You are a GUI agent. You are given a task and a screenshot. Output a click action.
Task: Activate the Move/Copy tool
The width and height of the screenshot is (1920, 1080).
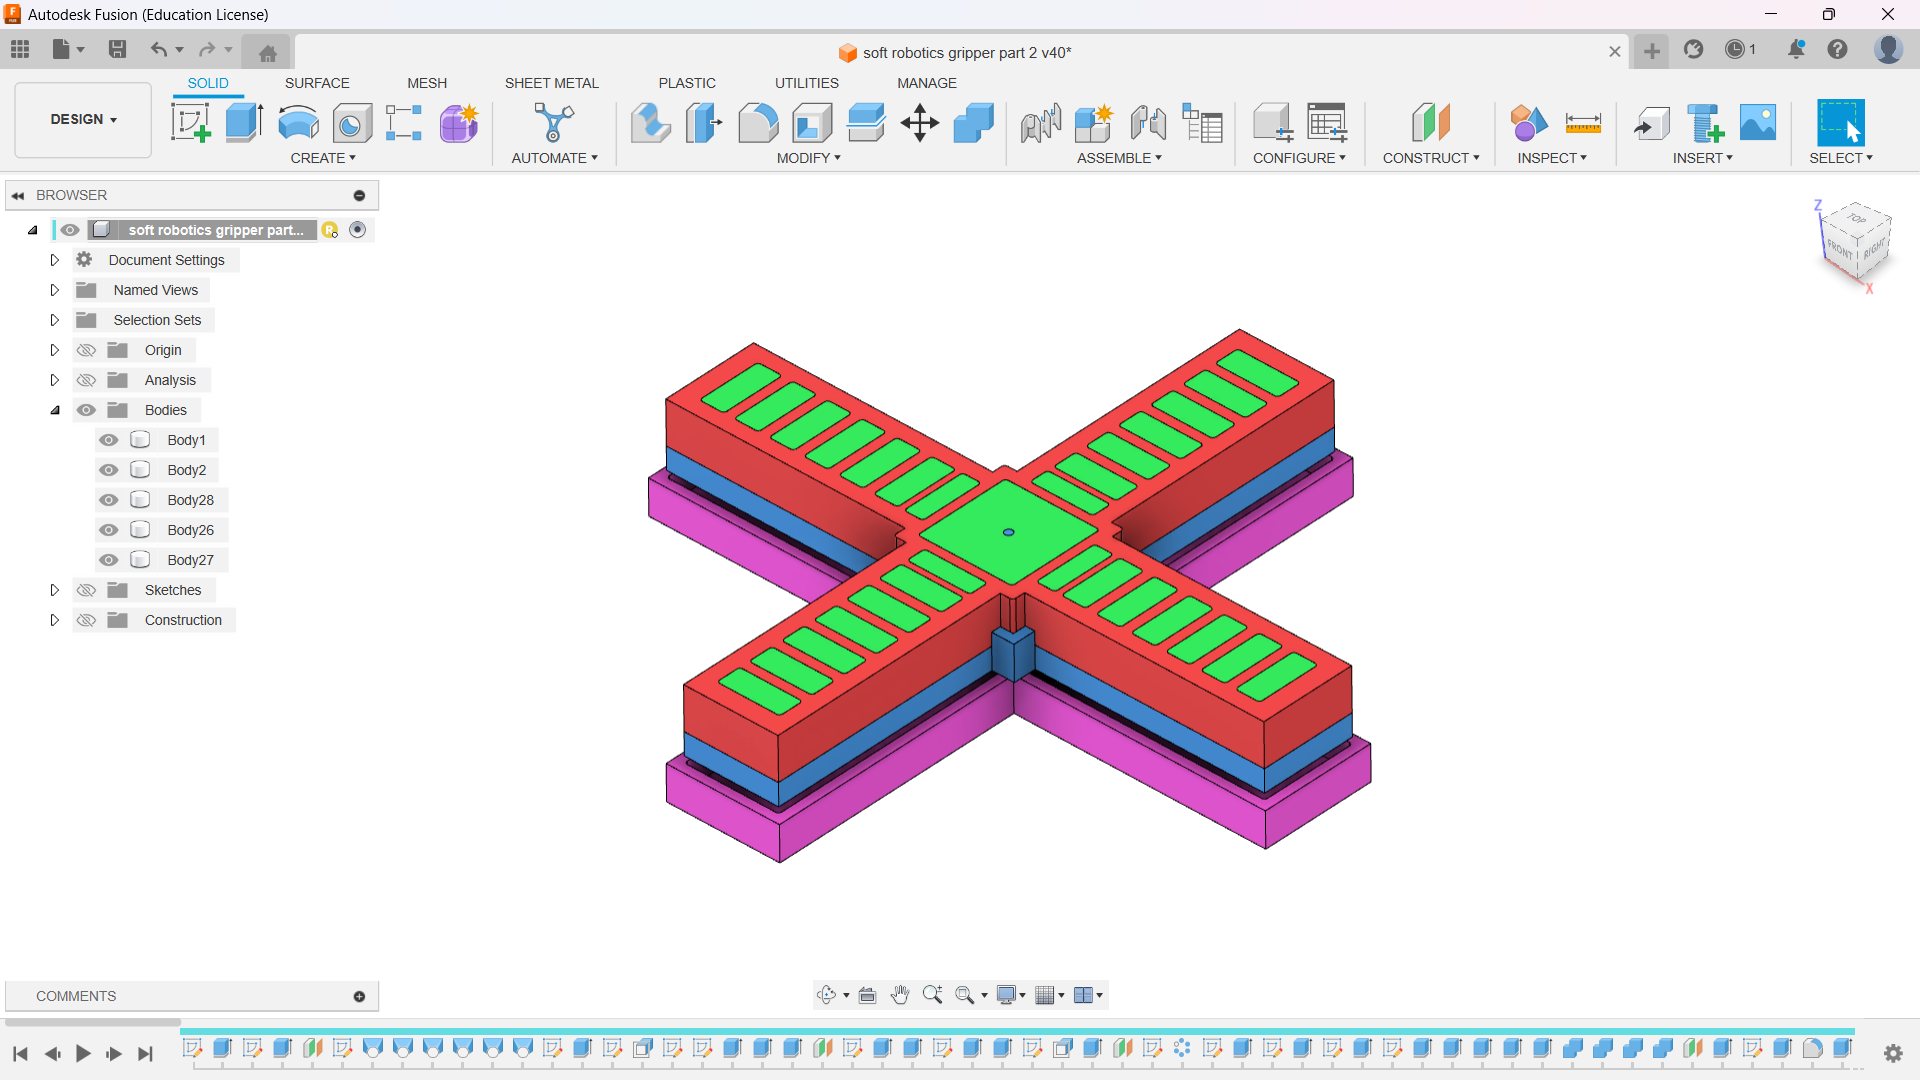pos(919,123)
